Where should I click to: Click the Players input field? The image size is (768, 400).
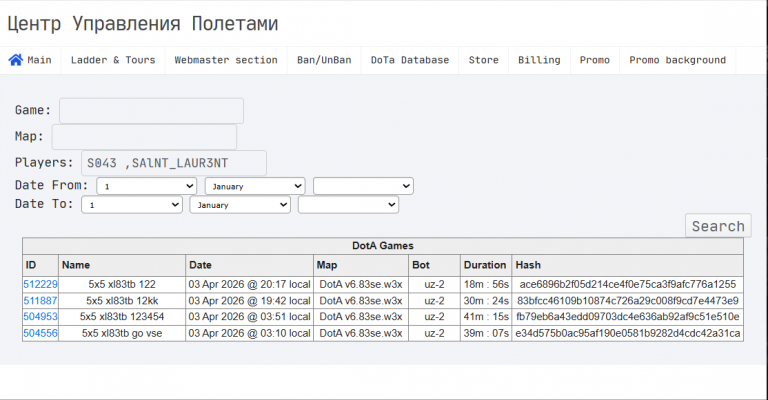pos(174,163)
